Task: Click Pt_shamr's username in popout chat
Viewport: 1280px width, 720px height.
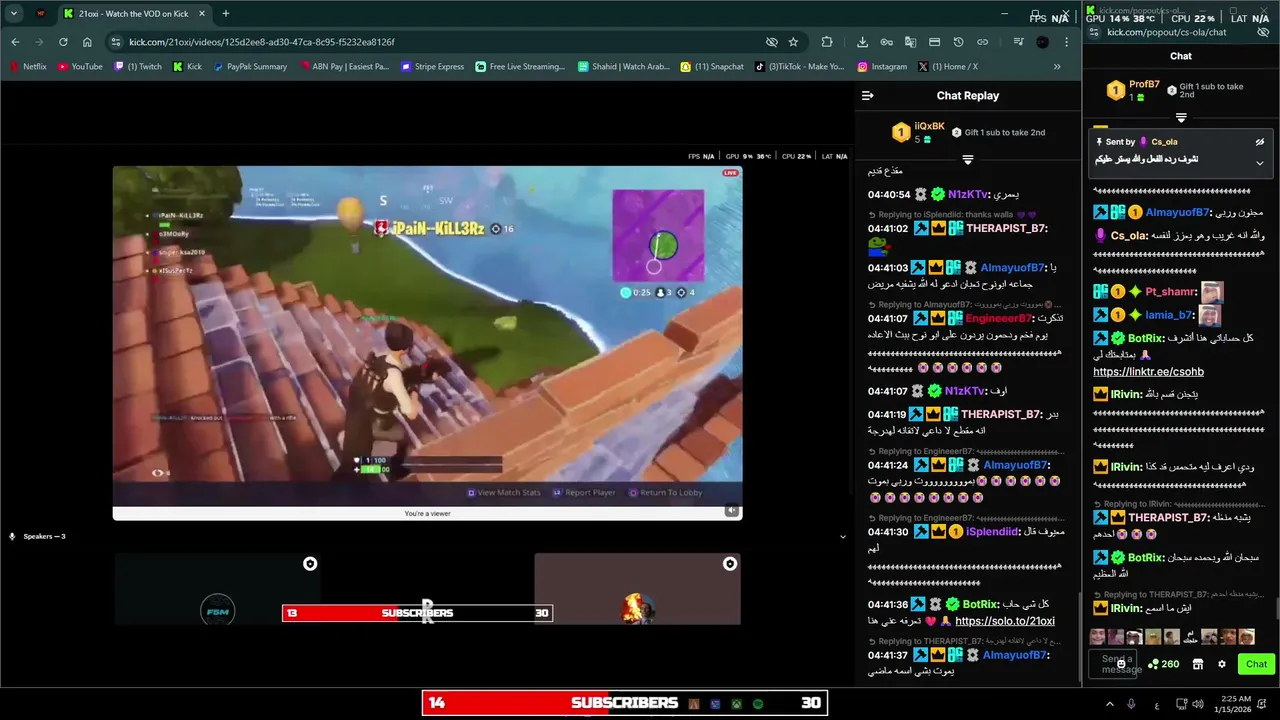Action: [1170, 292]
